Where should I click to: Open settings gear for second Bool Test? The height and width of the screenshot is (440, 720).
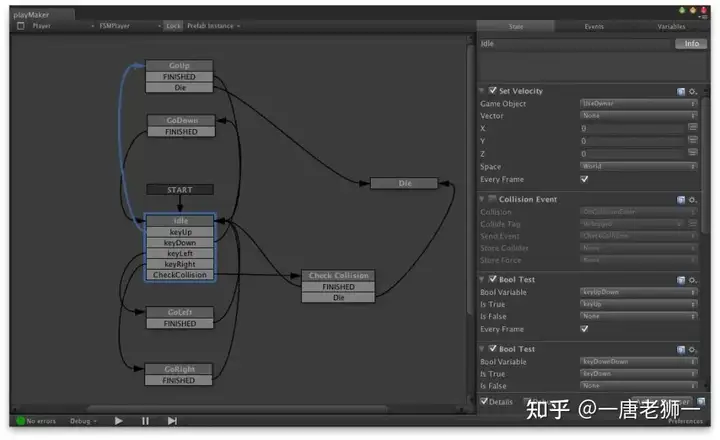[692, 350]
